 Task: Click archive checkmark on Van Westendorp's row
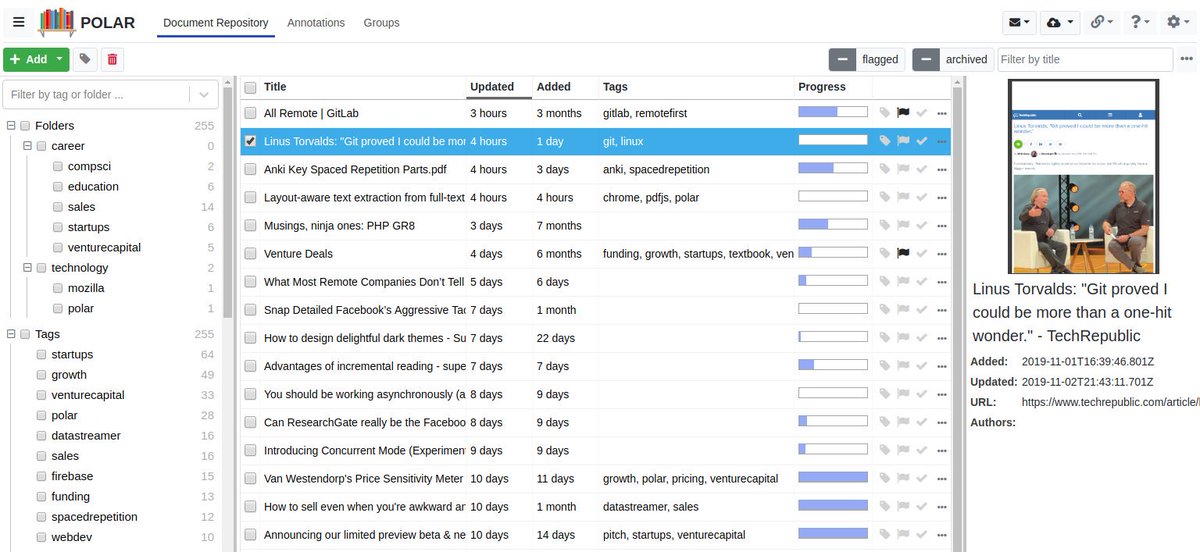[x=922, y=478]
